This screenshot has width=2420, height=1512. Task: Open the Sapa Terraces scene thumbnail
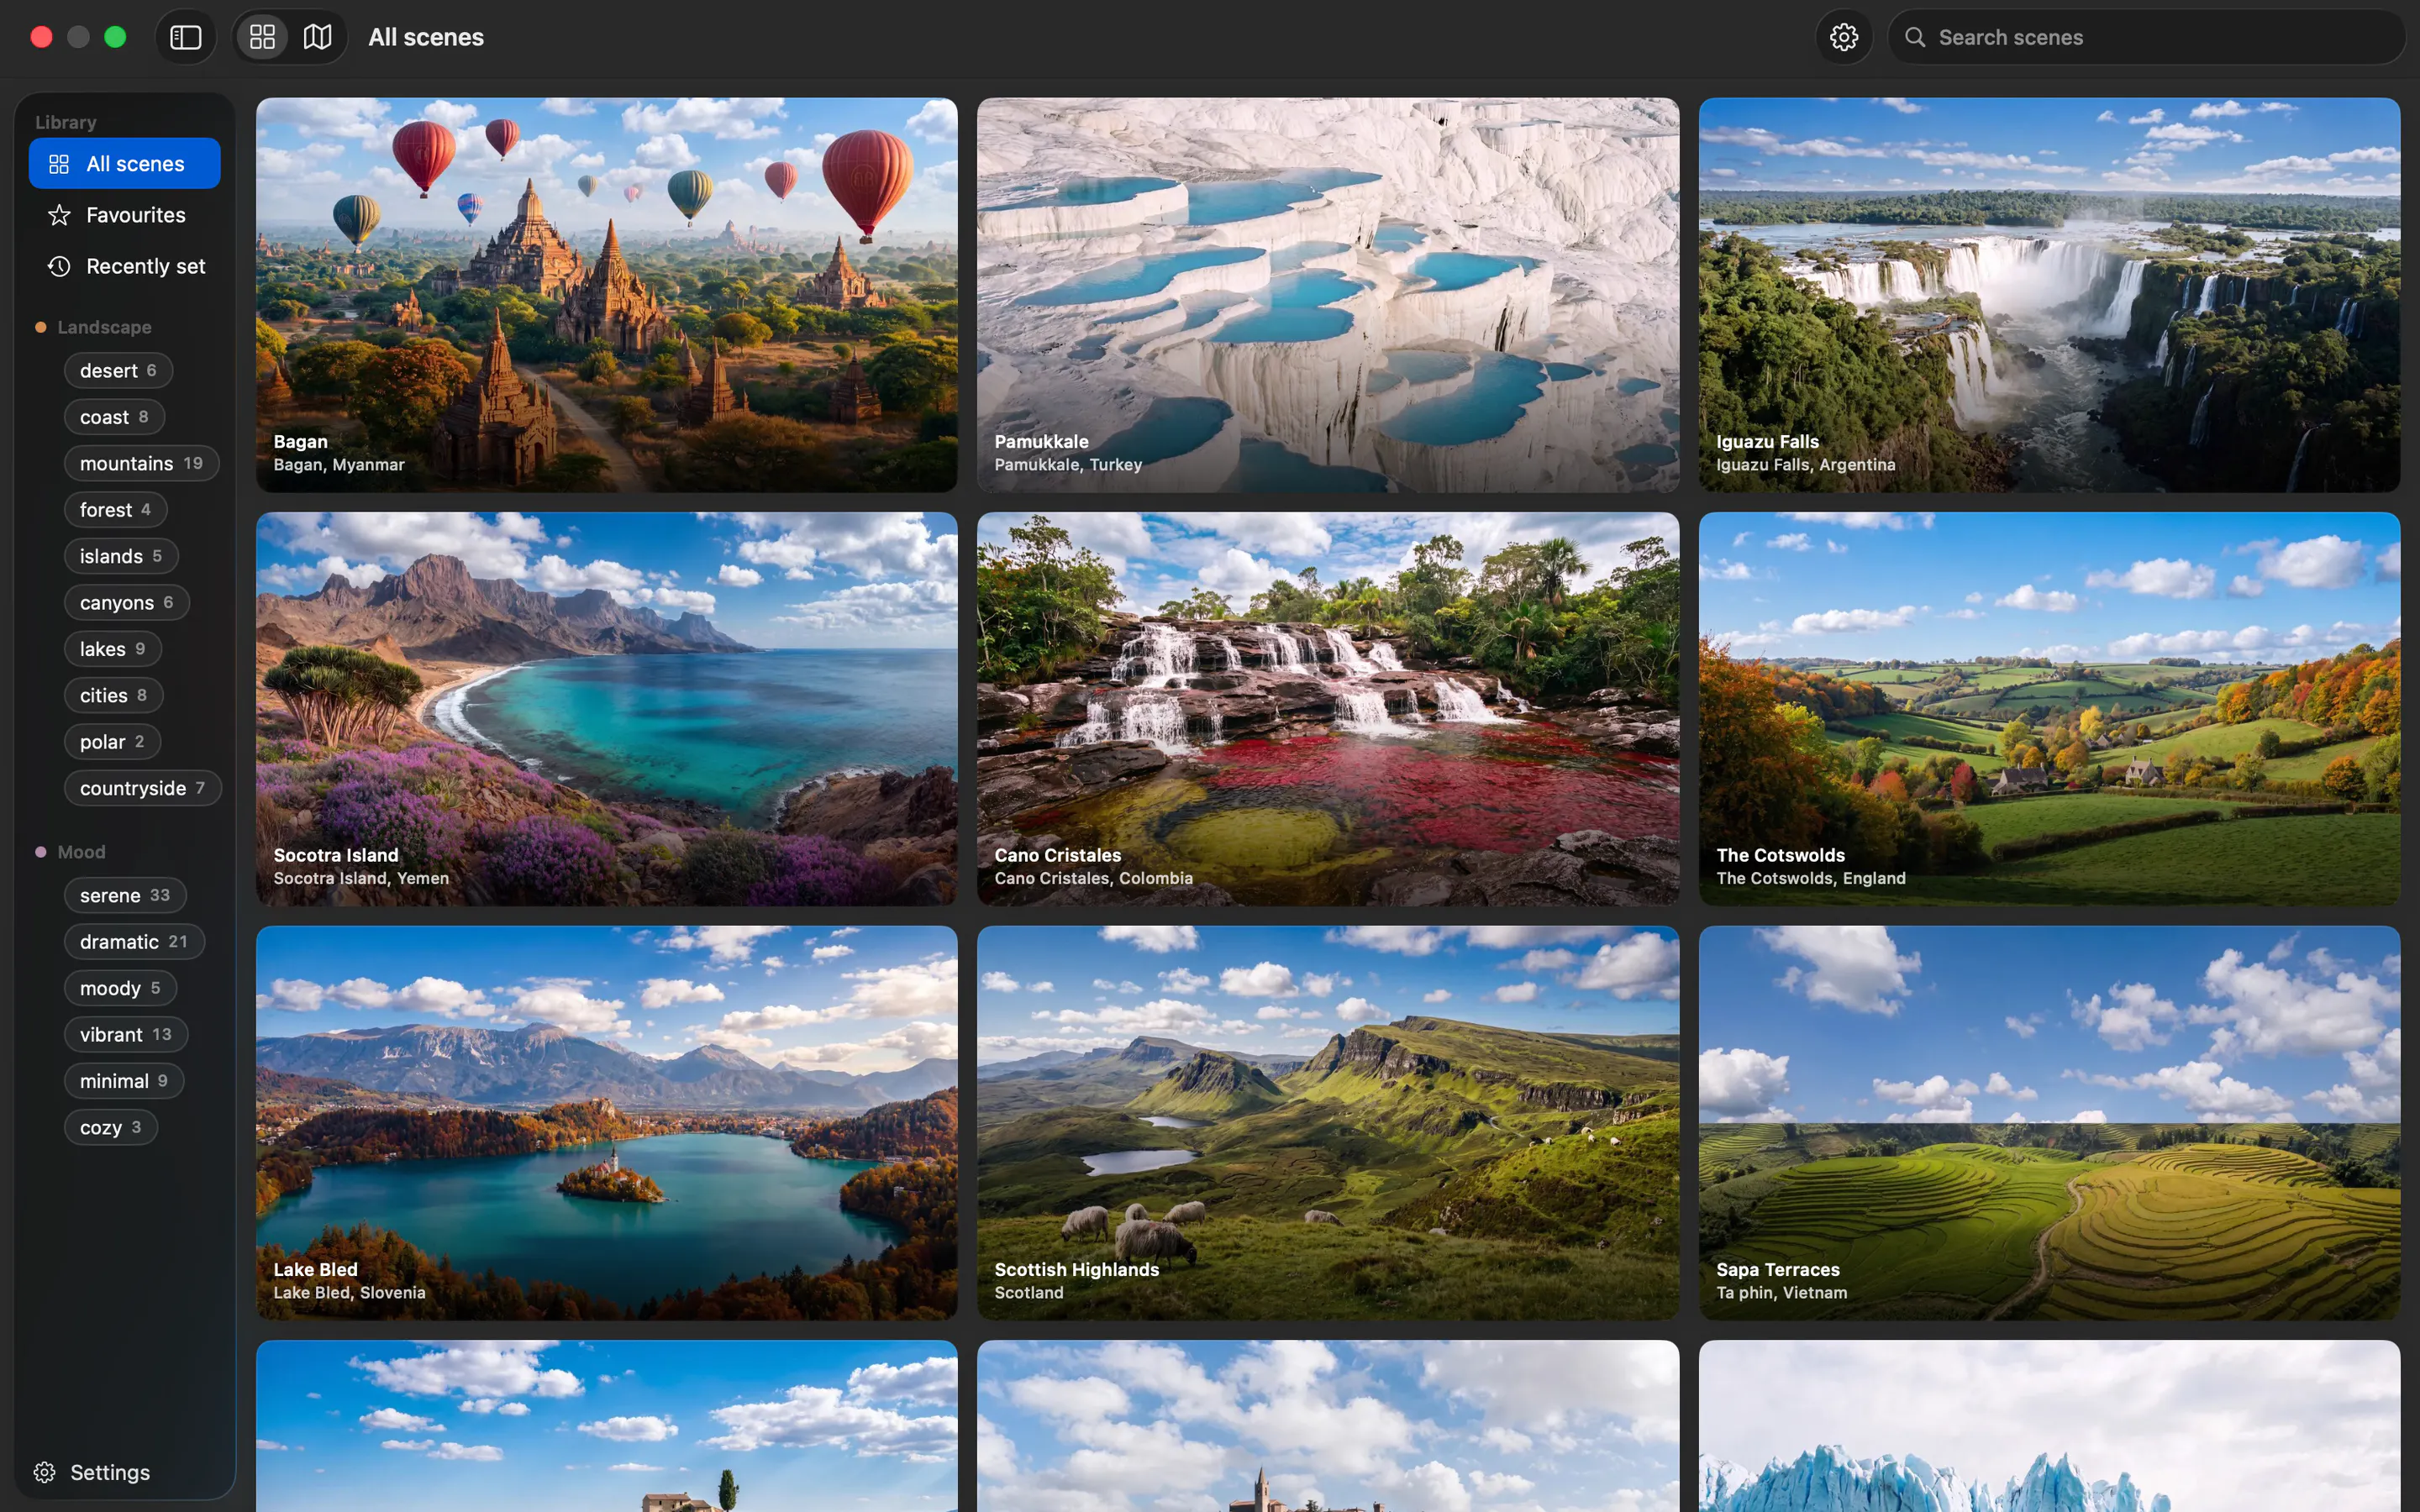pyautogui.click(x=2049, y=1122)
